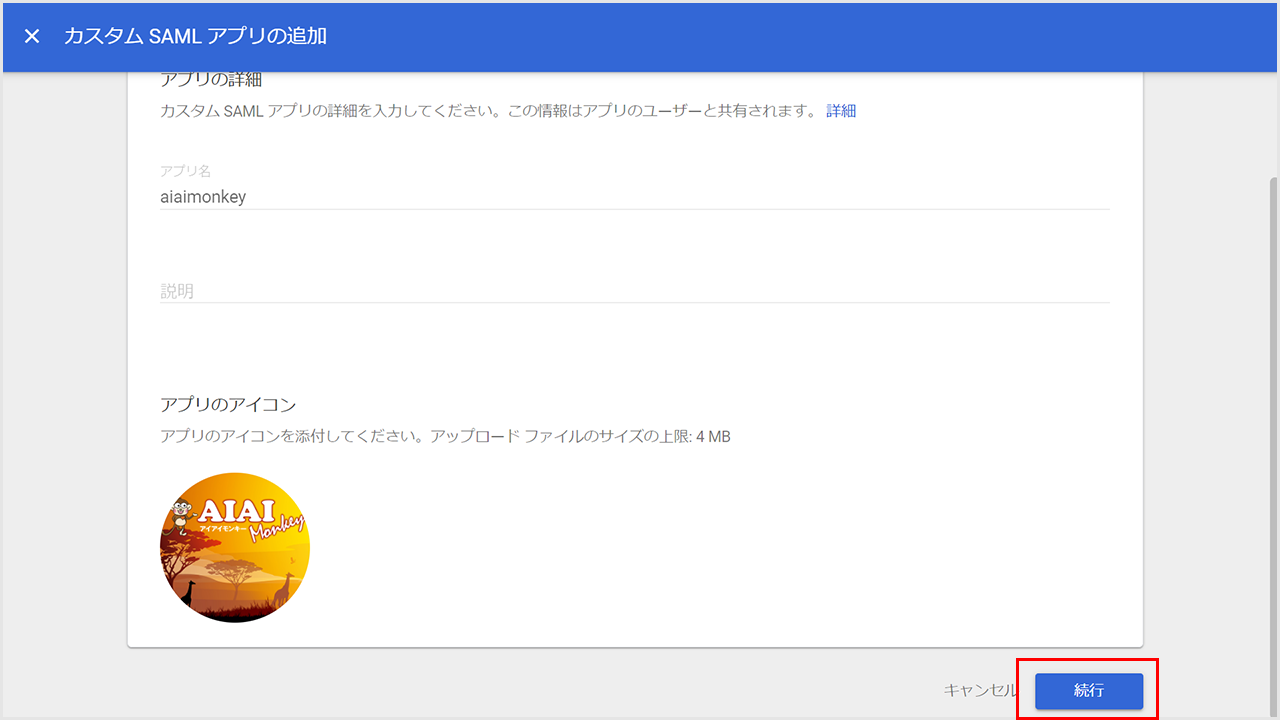
Task: Click the 4 MB upload size limit text
Action: pos(713,437)
